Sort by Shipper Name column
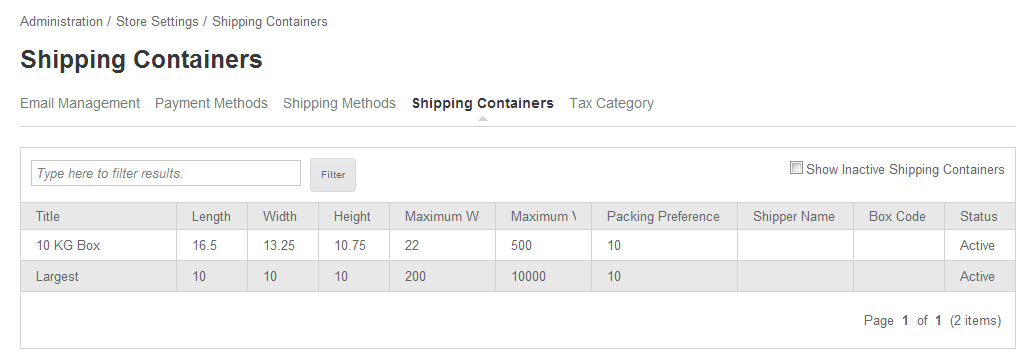Viewport: 1025px width, 360px height. tap(795, 216)
